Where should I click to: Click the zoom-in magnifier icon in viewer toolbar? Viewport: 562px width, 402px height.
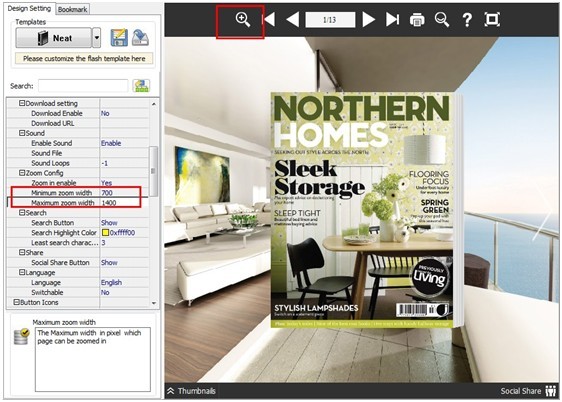point(243,19)
